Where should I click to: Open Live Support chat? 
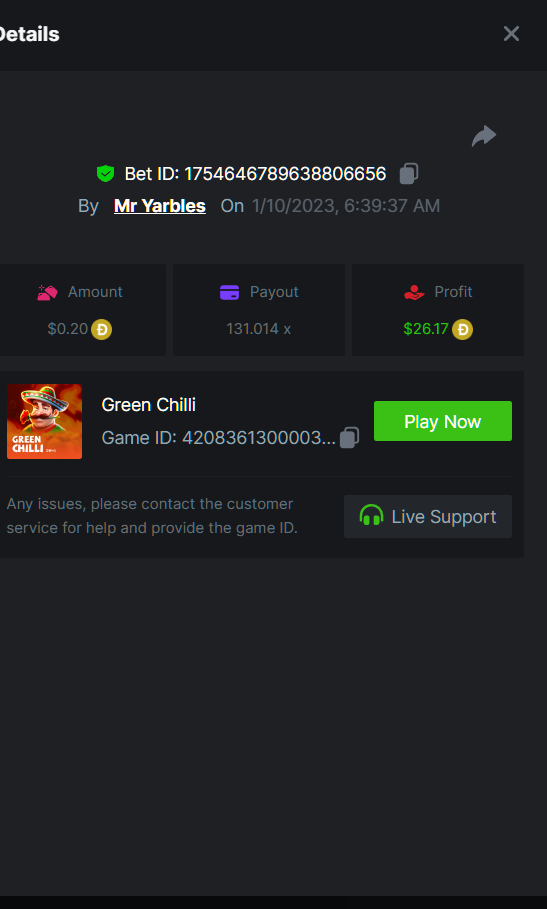(428, 517)
